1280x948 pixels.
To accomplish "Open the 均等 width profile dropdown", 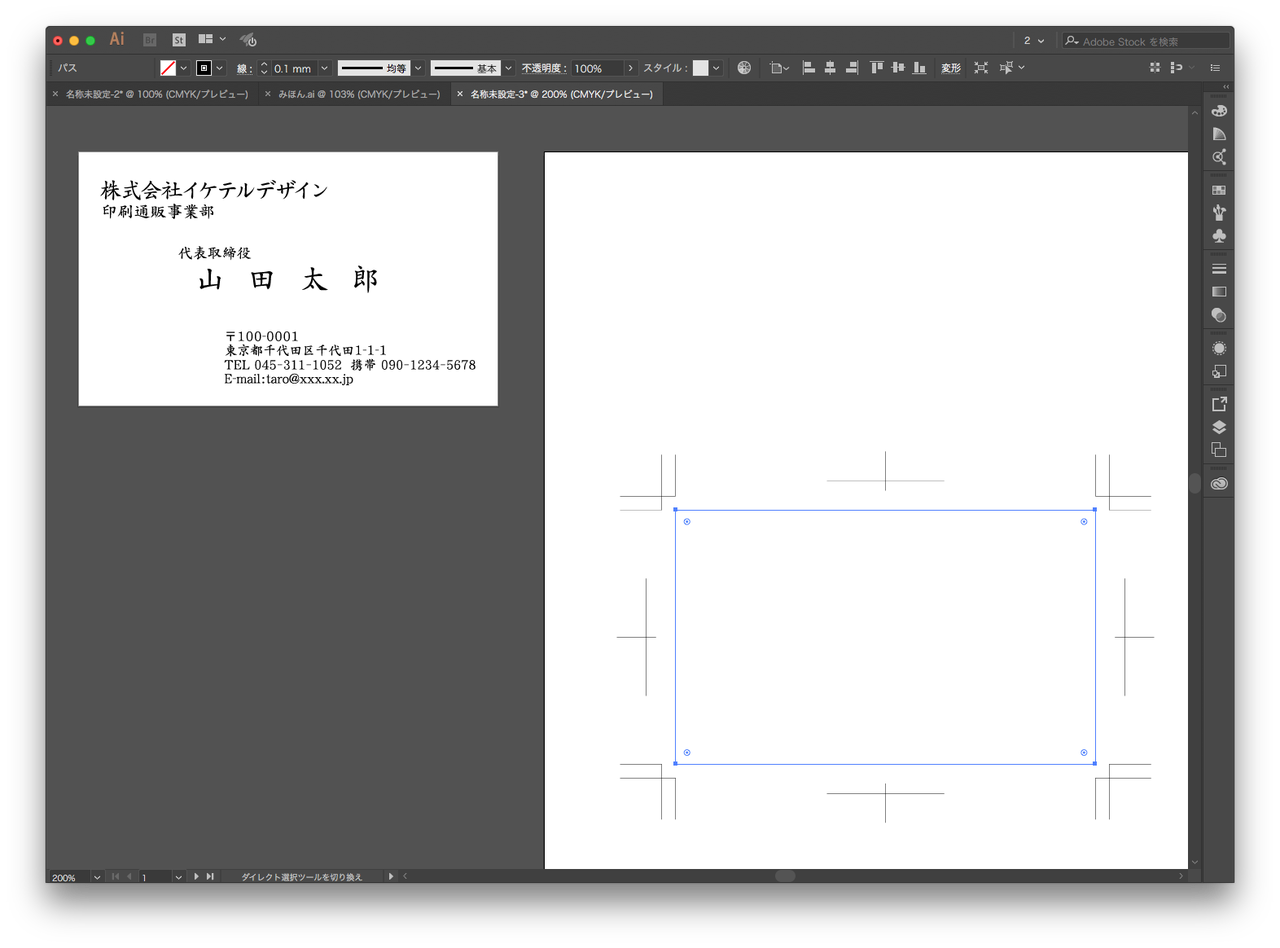I will coord(418,68).
